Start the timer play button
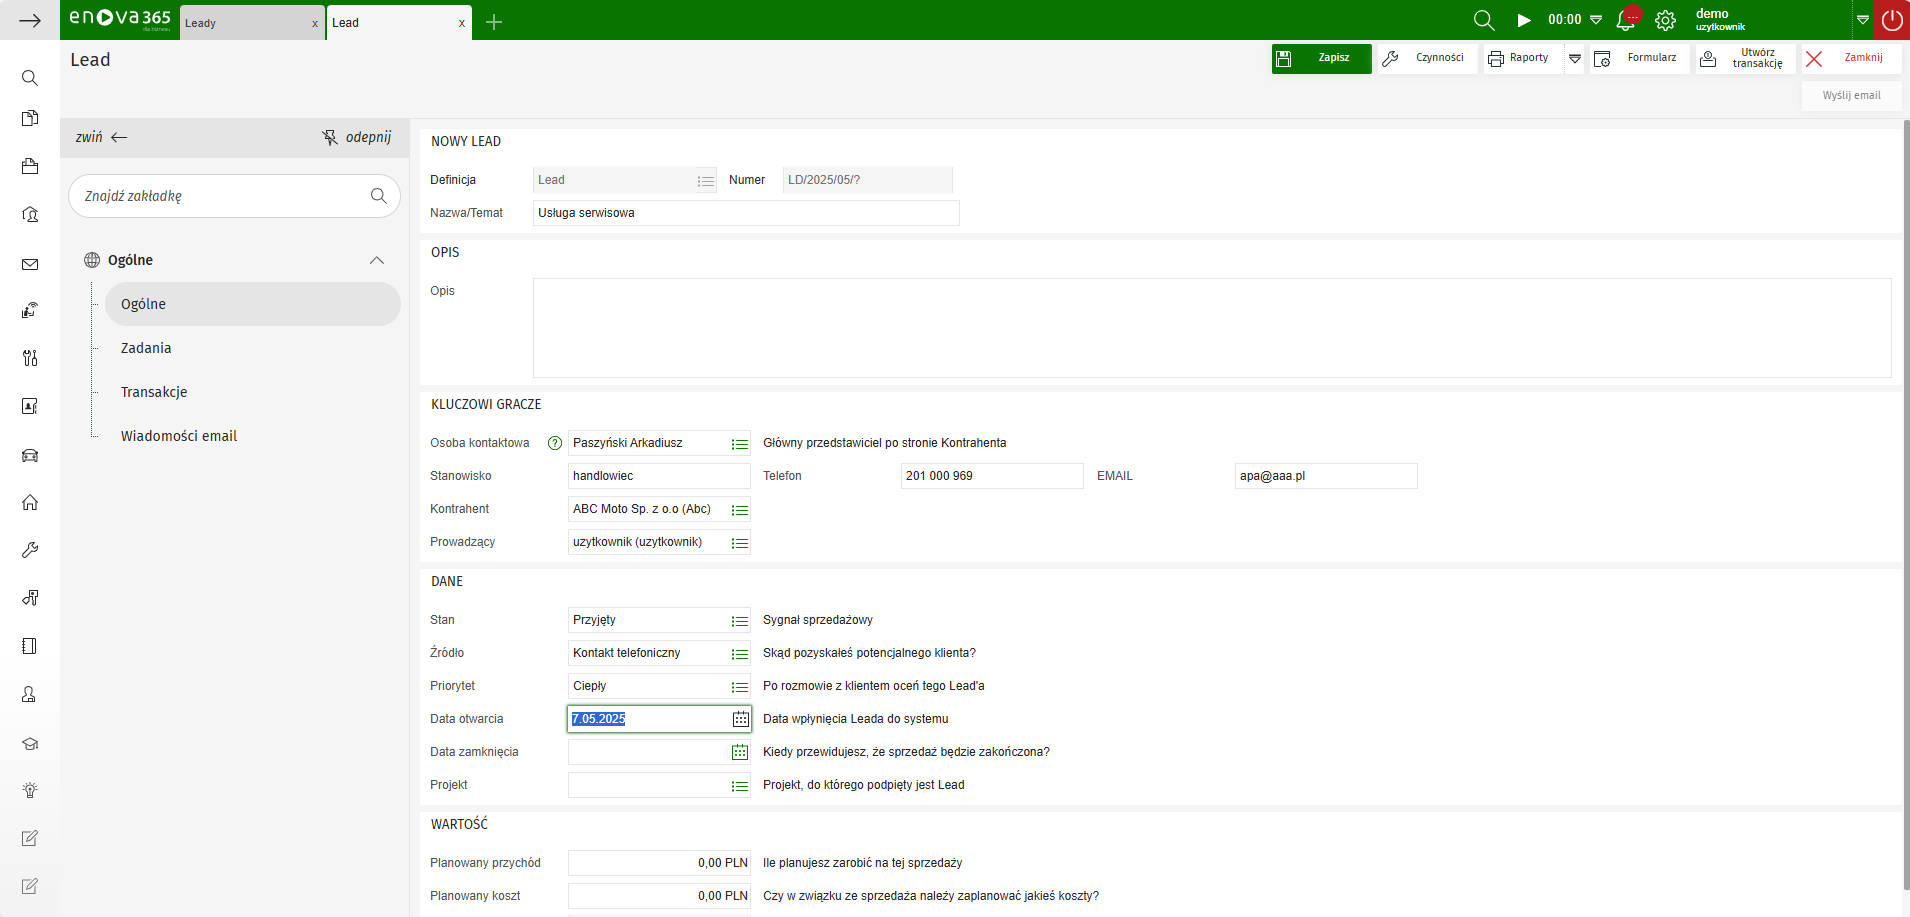The image size is (1910, 917). click(1524, 21)
